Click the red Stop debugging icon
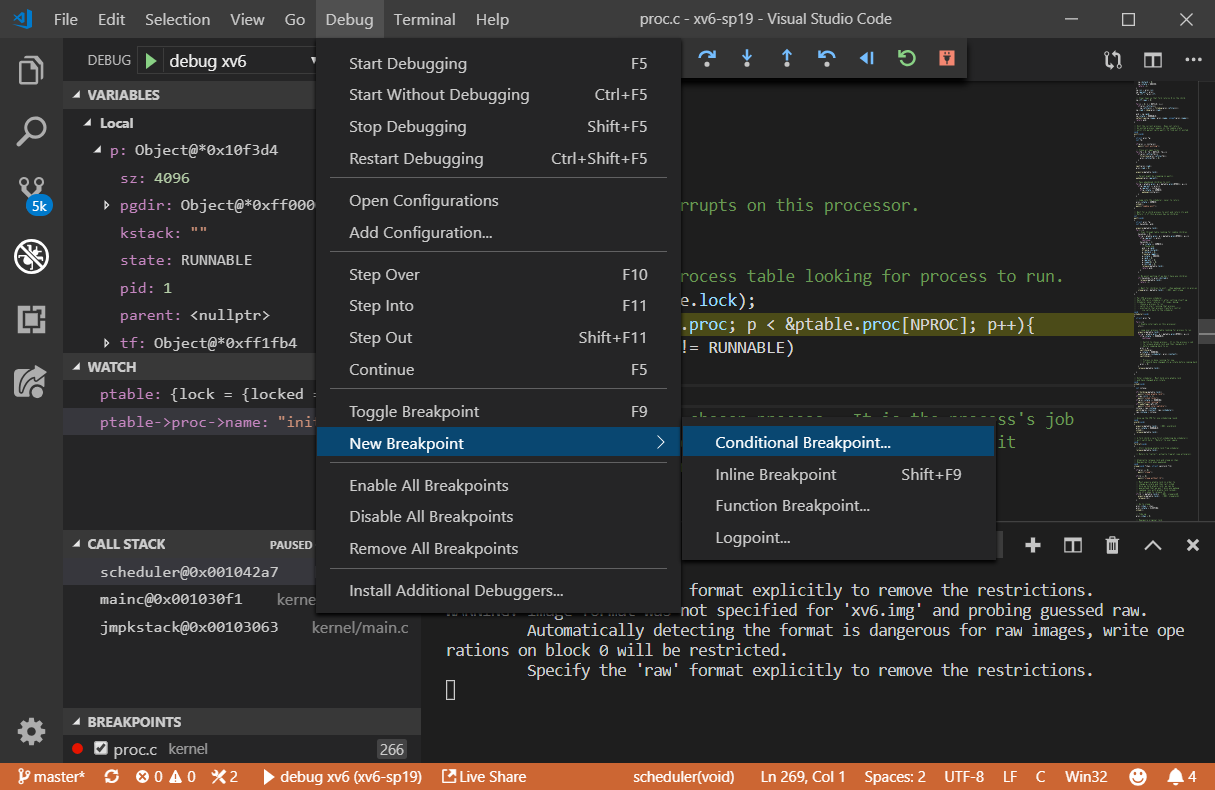 click(x=946, y=59)
